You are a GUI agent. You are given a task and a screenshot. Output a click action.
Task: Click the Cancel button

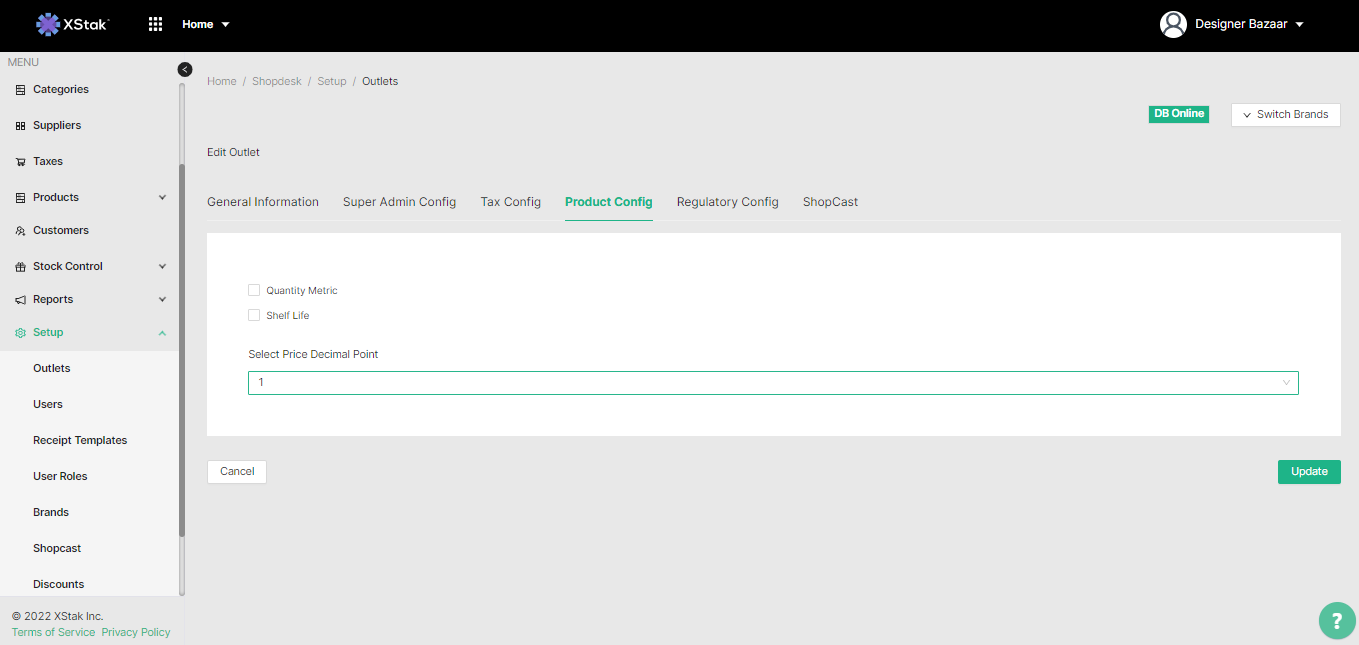point(237,471)
